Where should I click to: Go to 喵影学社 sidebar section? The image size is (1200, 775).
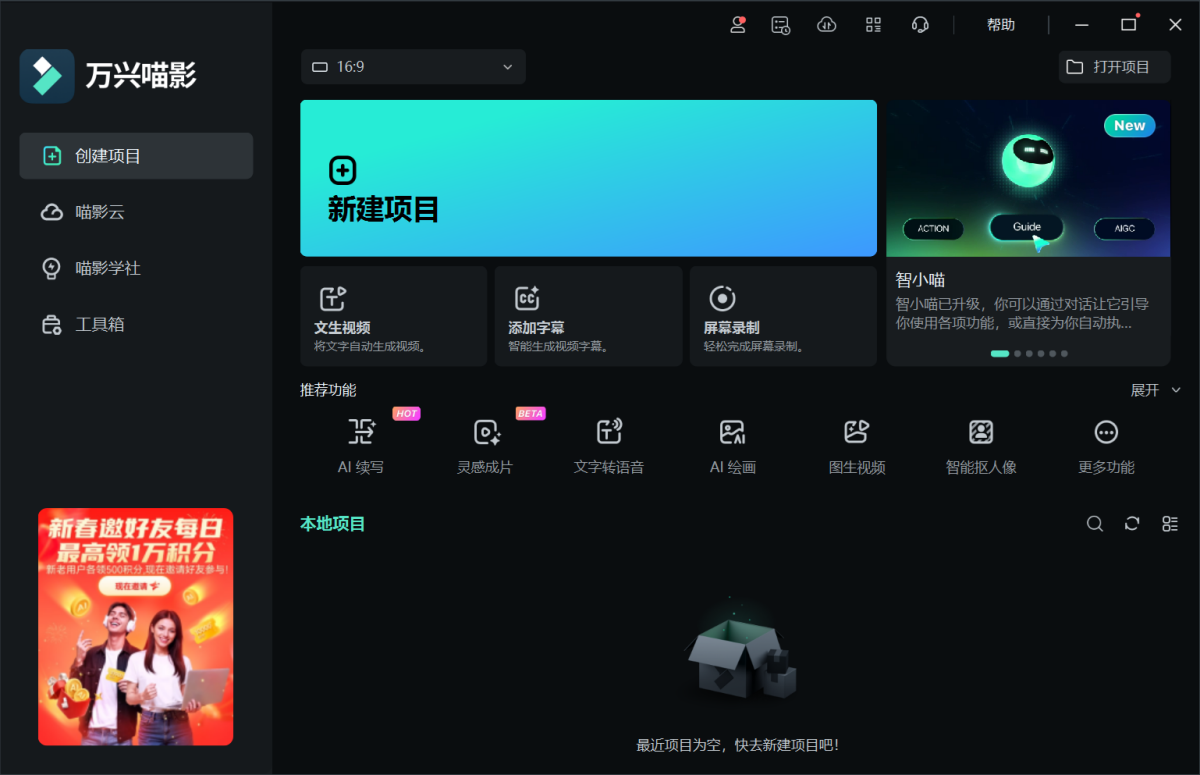[107, 268]
